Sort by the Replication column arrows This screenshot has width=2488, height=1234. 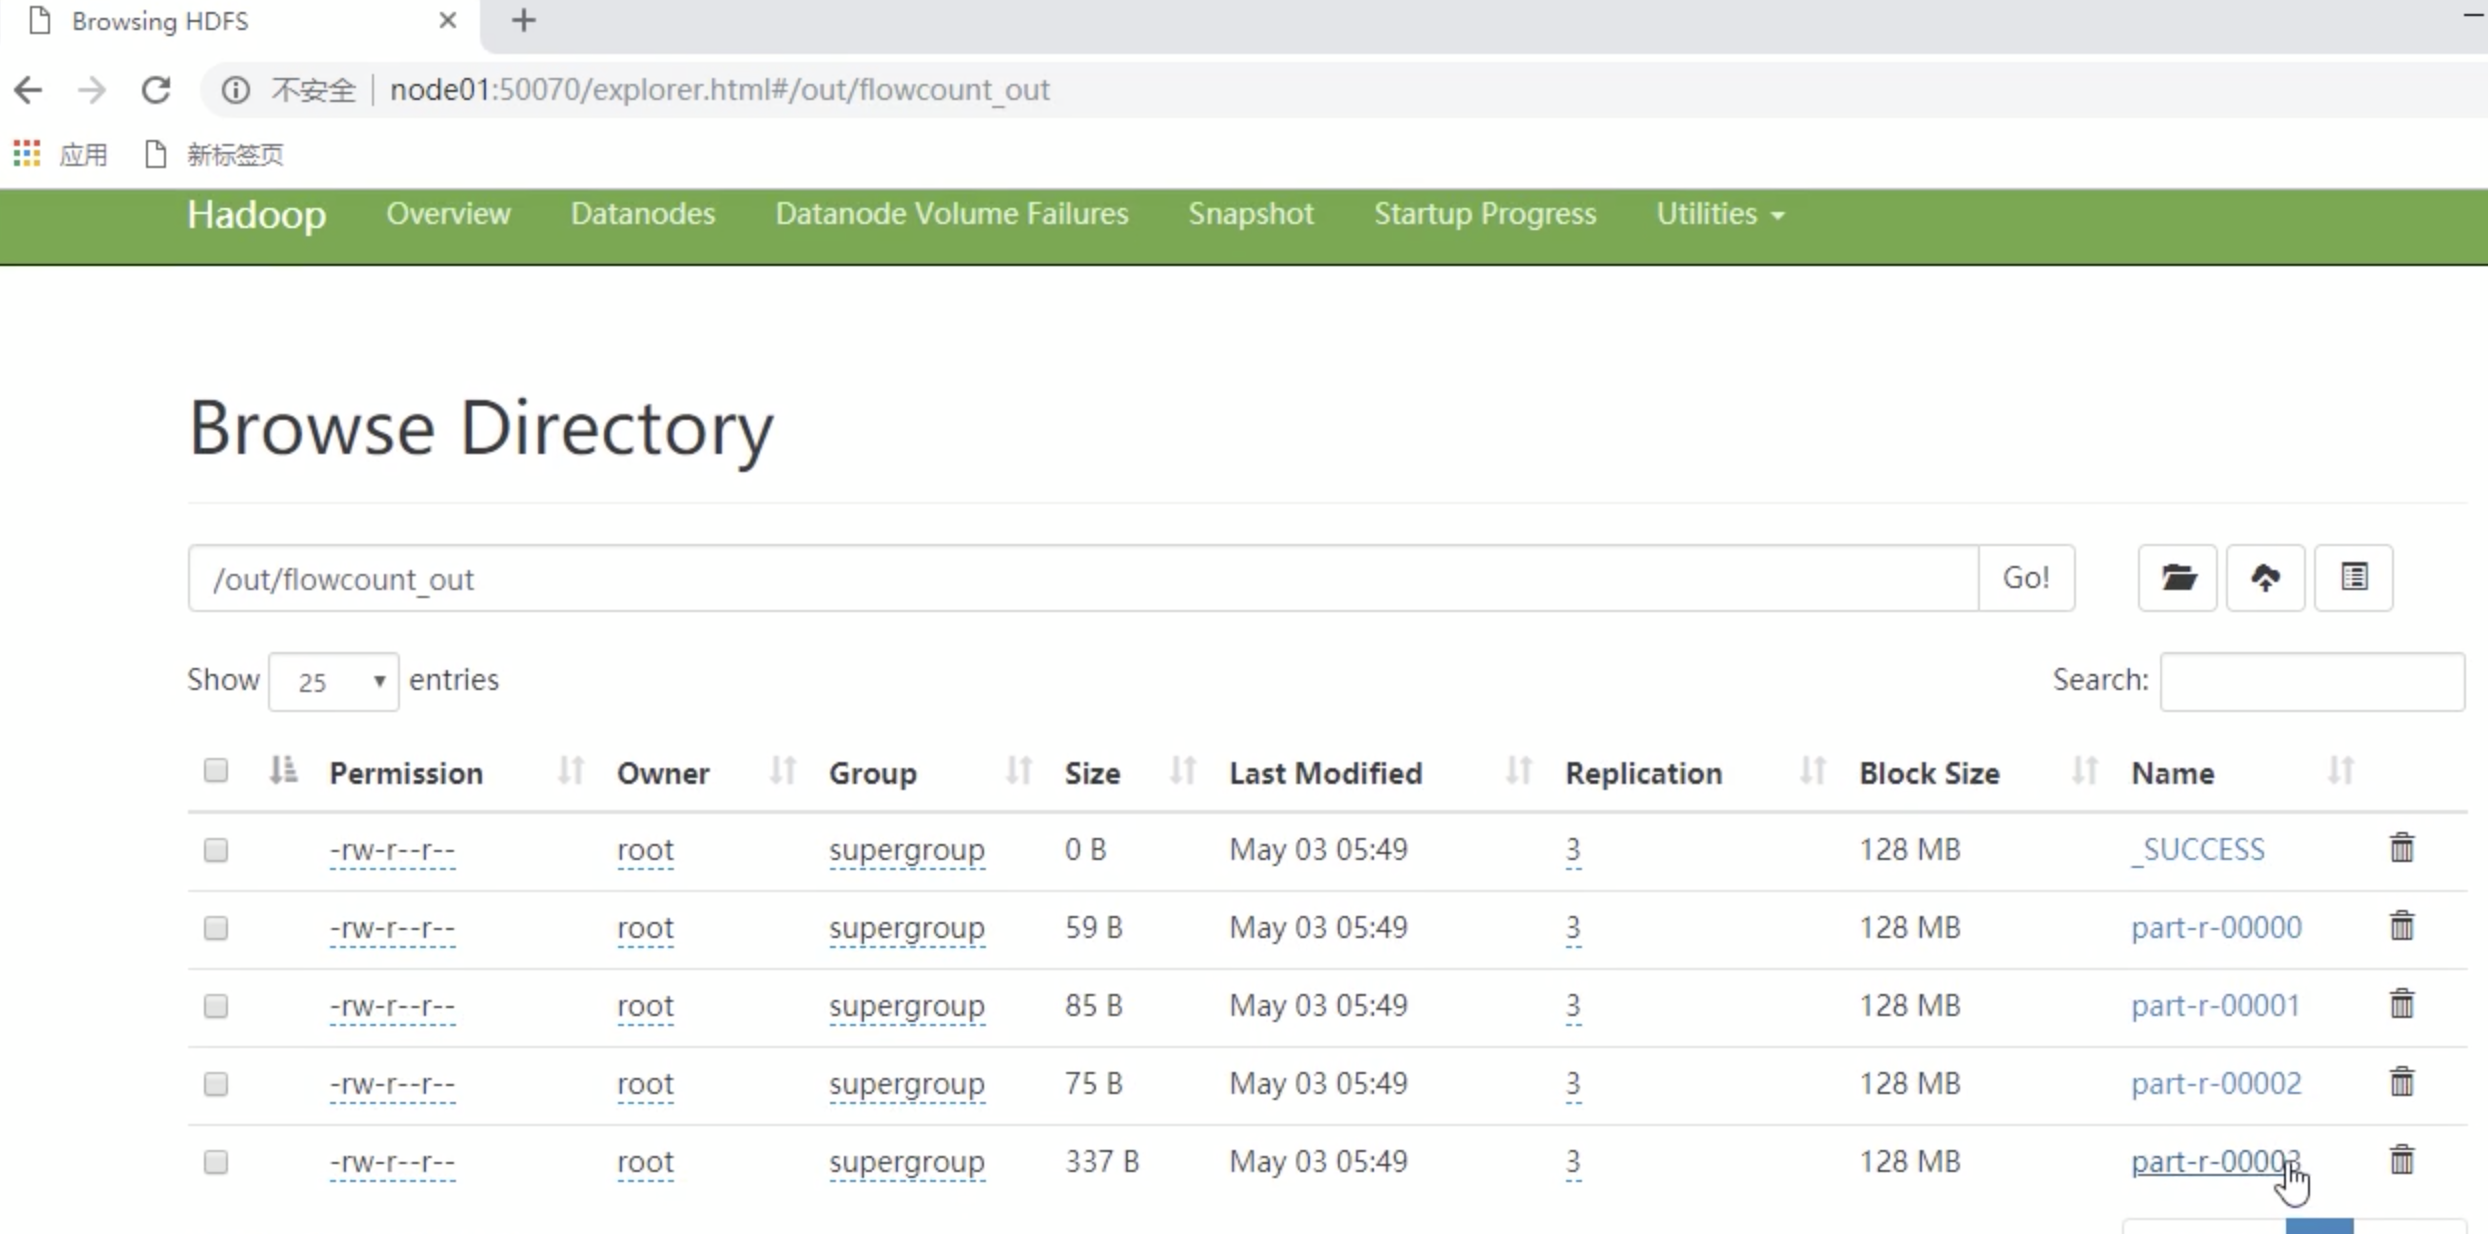[x=1812, y=771]
